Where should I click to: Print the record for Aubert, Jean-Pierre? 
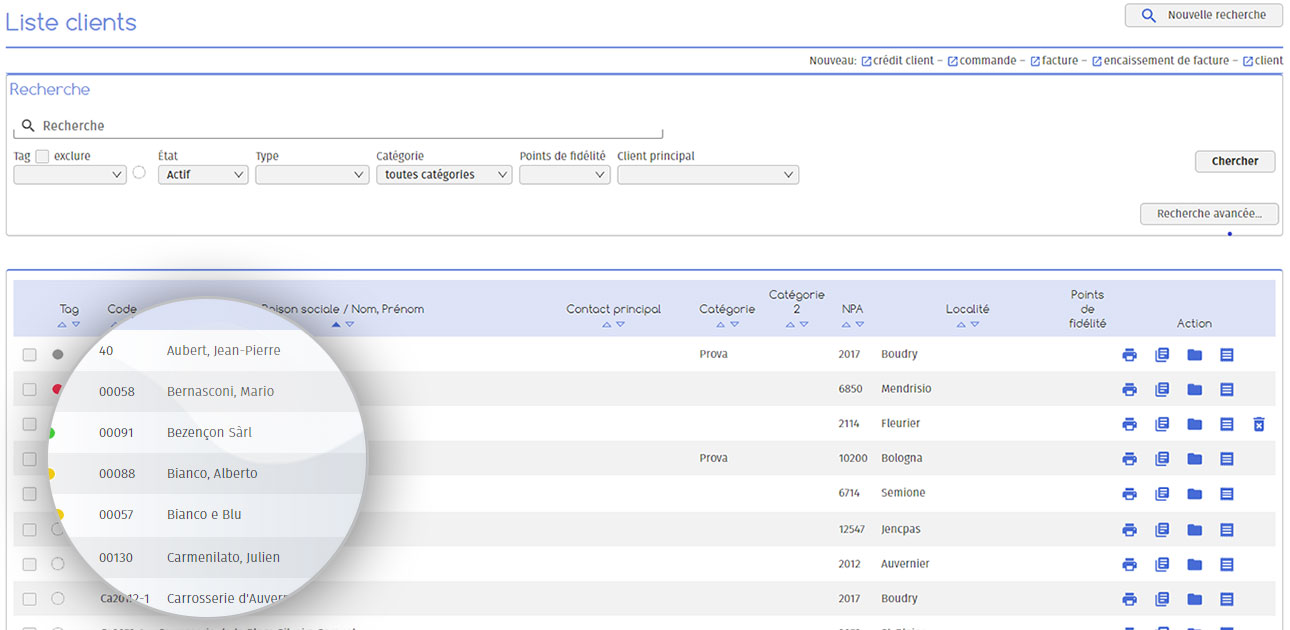pyautogui.click(x=1129, y=354)
